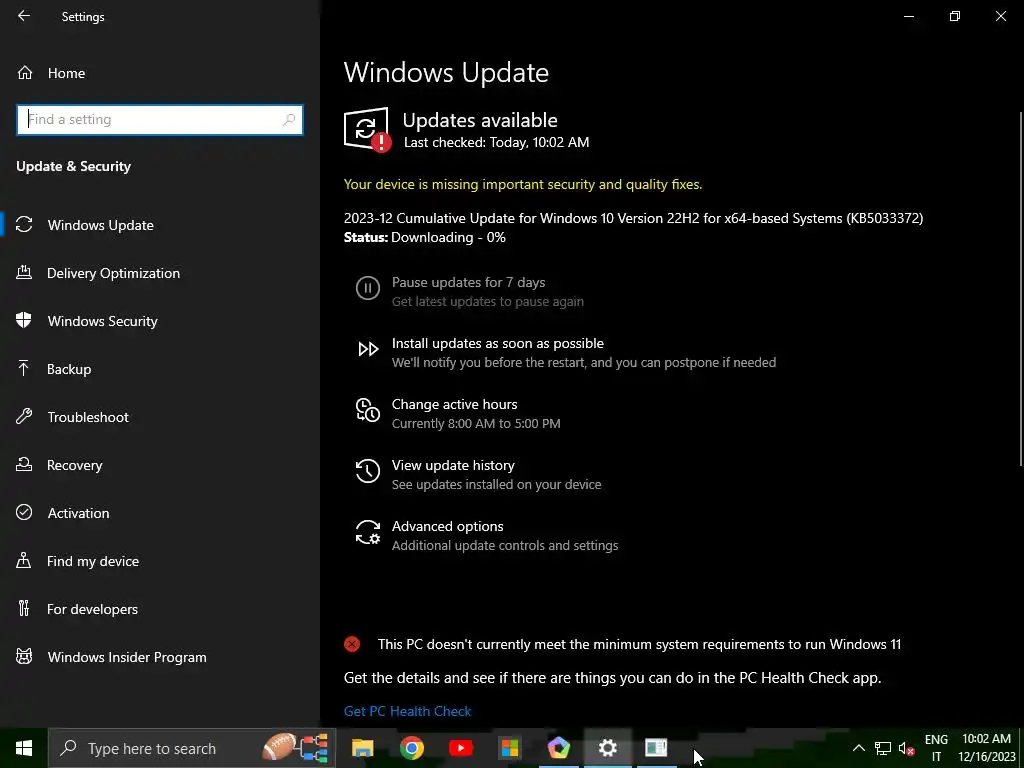This screenshot has height=768, width=1024.
Task: Open Home from the sidebar
Action: (x=66, y=73)
